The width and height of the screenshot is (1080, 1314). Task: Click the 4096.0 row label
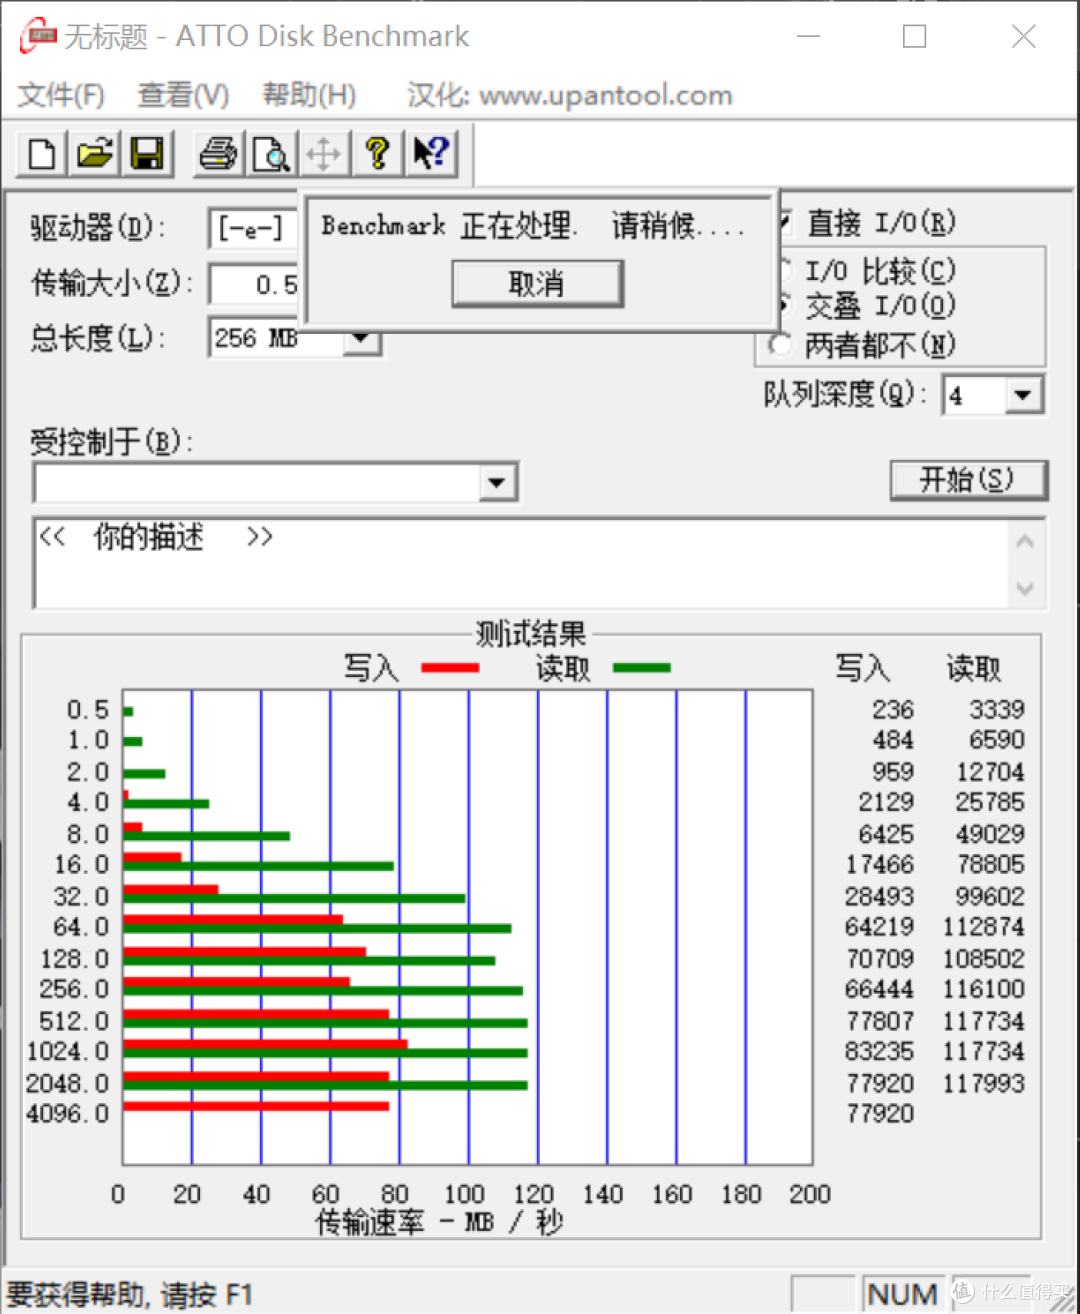pos(67,1113)
